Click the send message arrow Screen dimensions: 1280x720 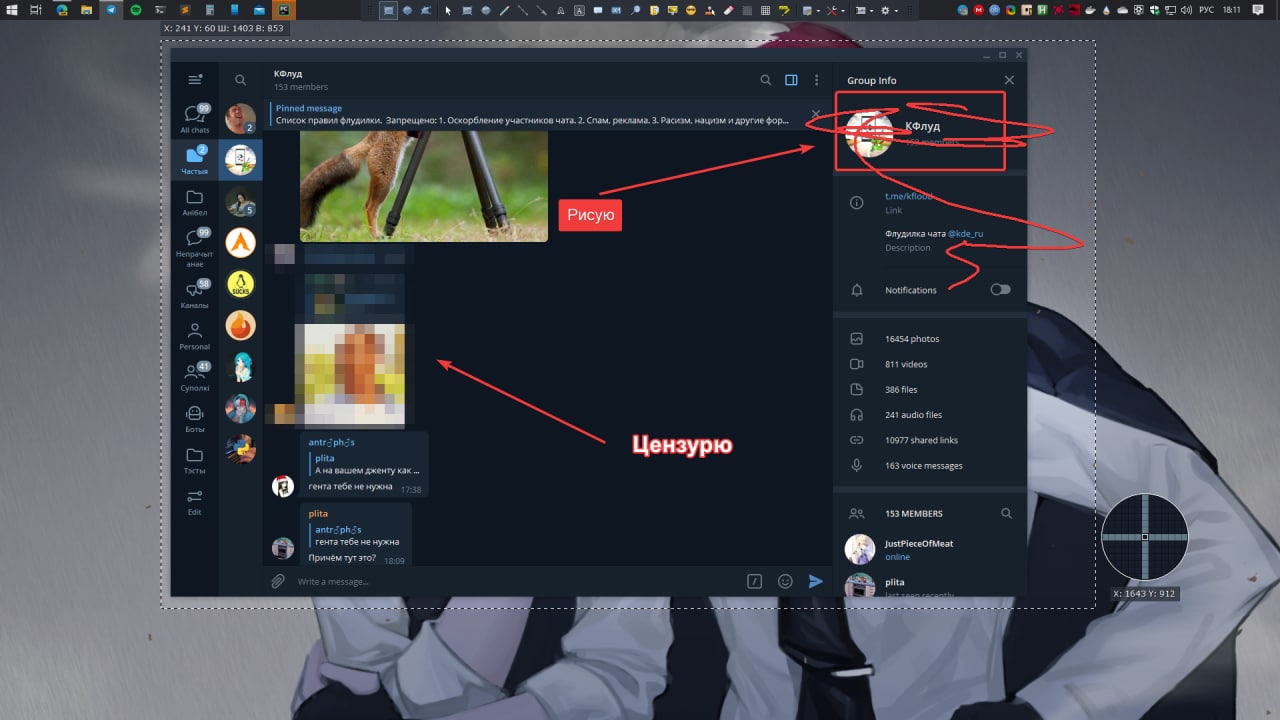point(816,581)
